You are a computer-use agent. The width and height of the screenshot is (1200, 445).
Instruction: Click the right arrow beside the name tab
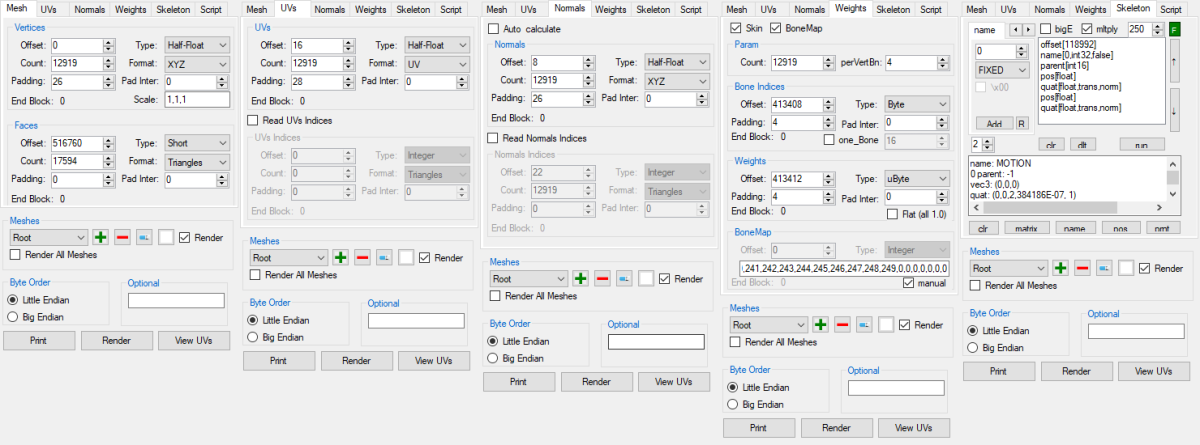tap(1028, 30)
